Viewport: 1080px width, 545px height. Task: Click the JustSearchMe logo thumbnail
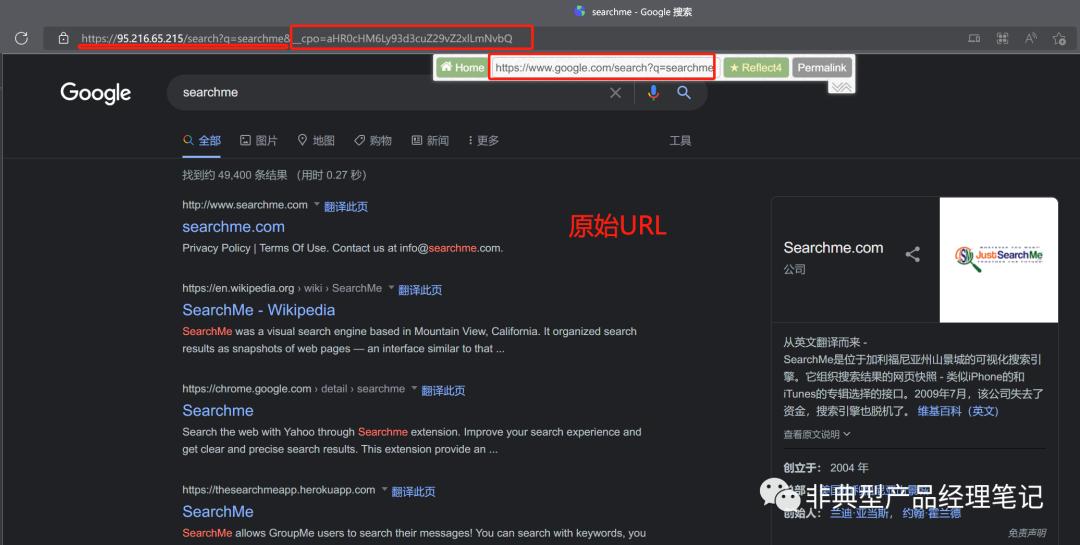(999, 260)
